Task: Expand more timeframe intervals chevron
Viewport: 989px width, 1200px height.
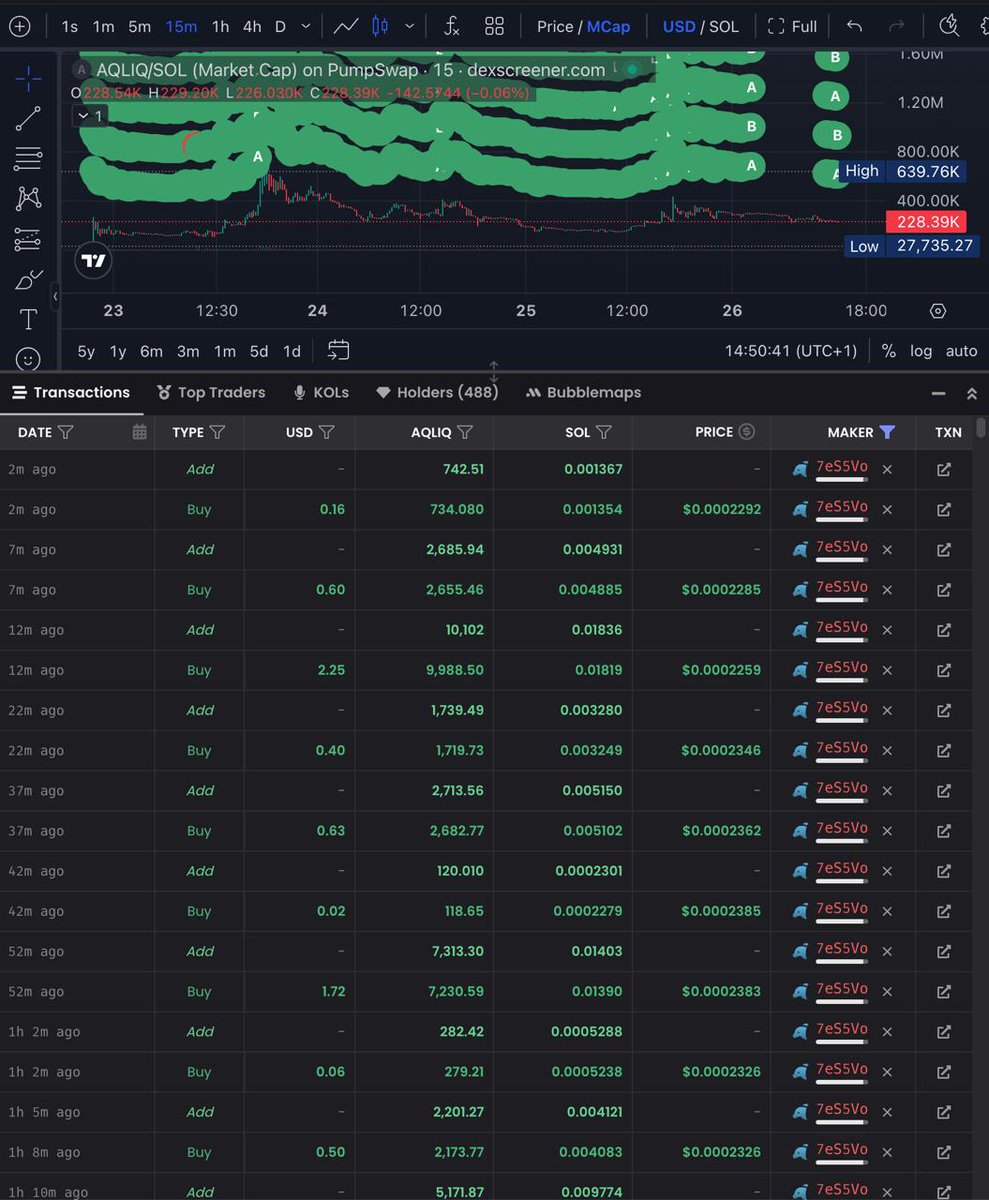Action: click(306, 27)
